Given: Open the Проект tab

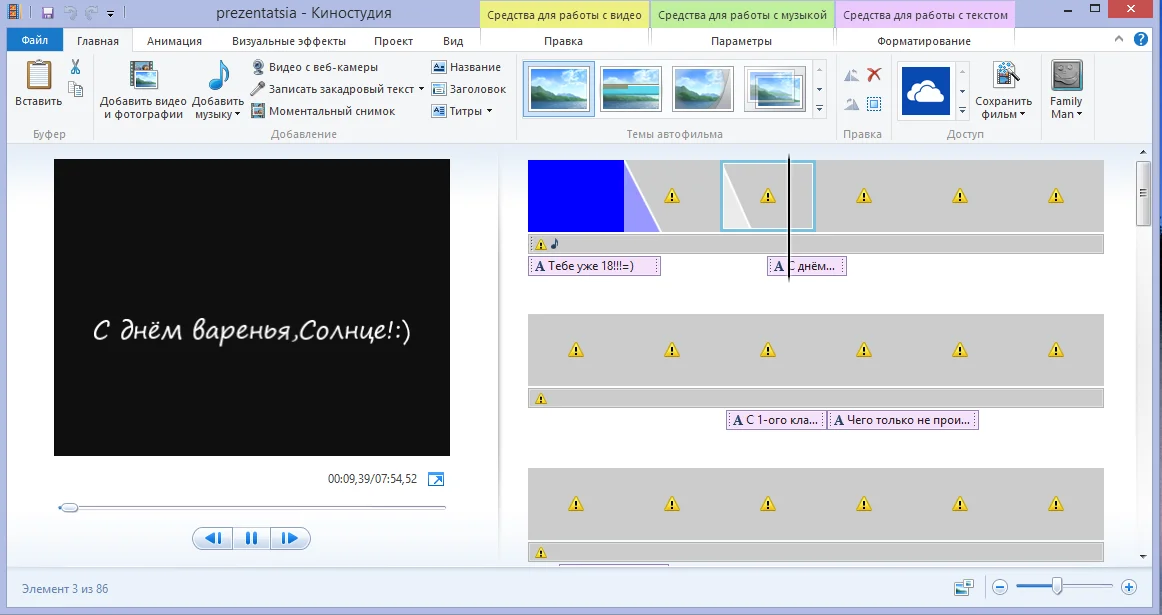Looking at the screenshot, I should [394, 41].
